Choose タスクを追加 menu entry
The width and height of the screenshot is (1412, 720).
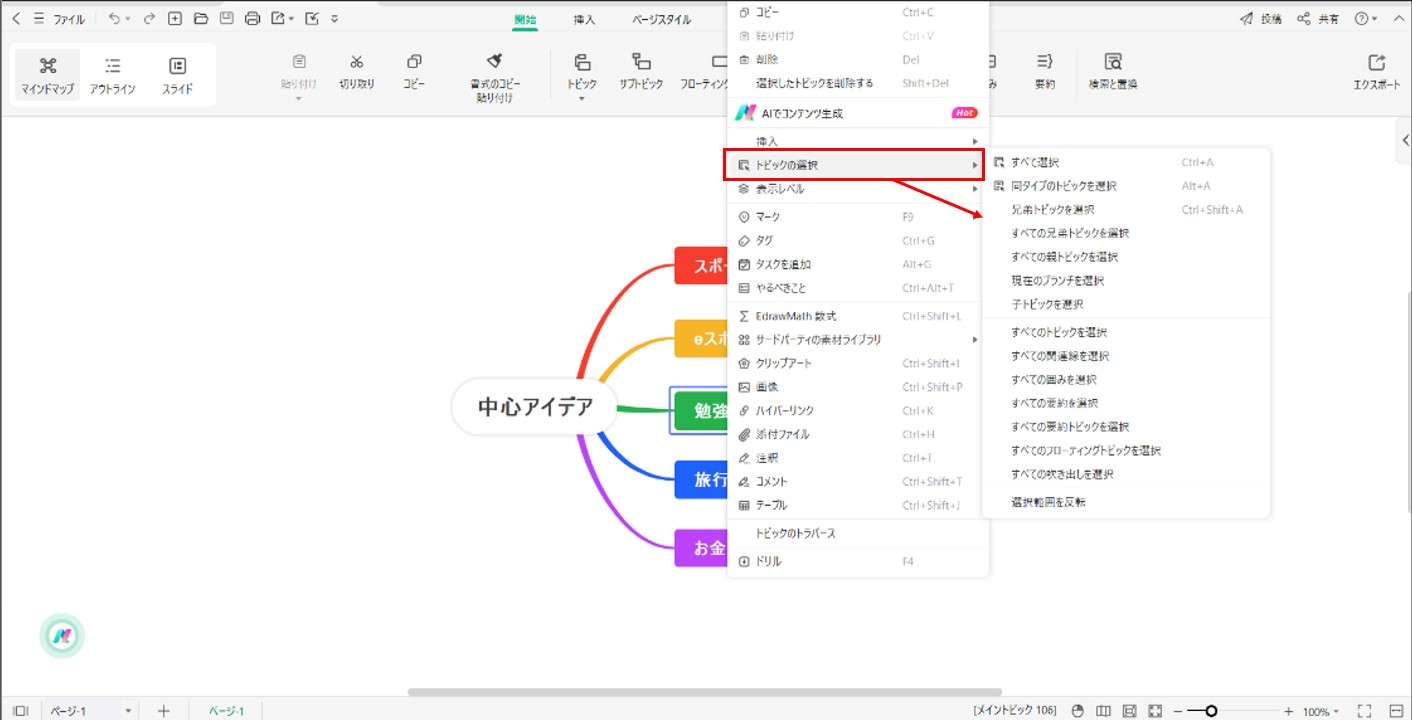[858, 265]
